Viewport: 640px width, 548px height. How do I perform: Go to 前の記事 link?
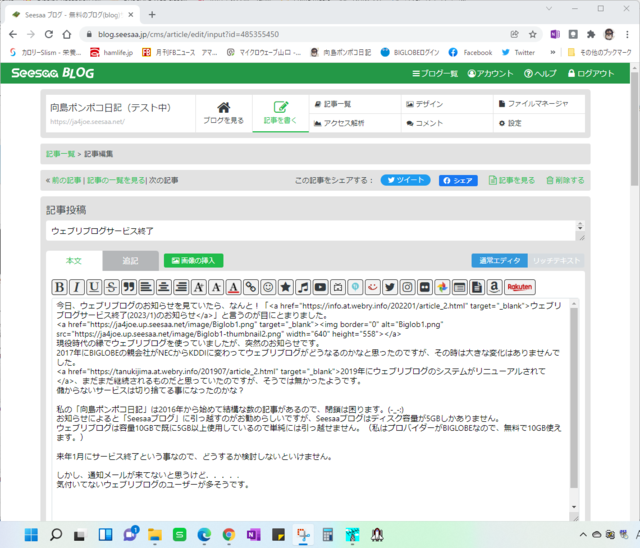[66, 180]
